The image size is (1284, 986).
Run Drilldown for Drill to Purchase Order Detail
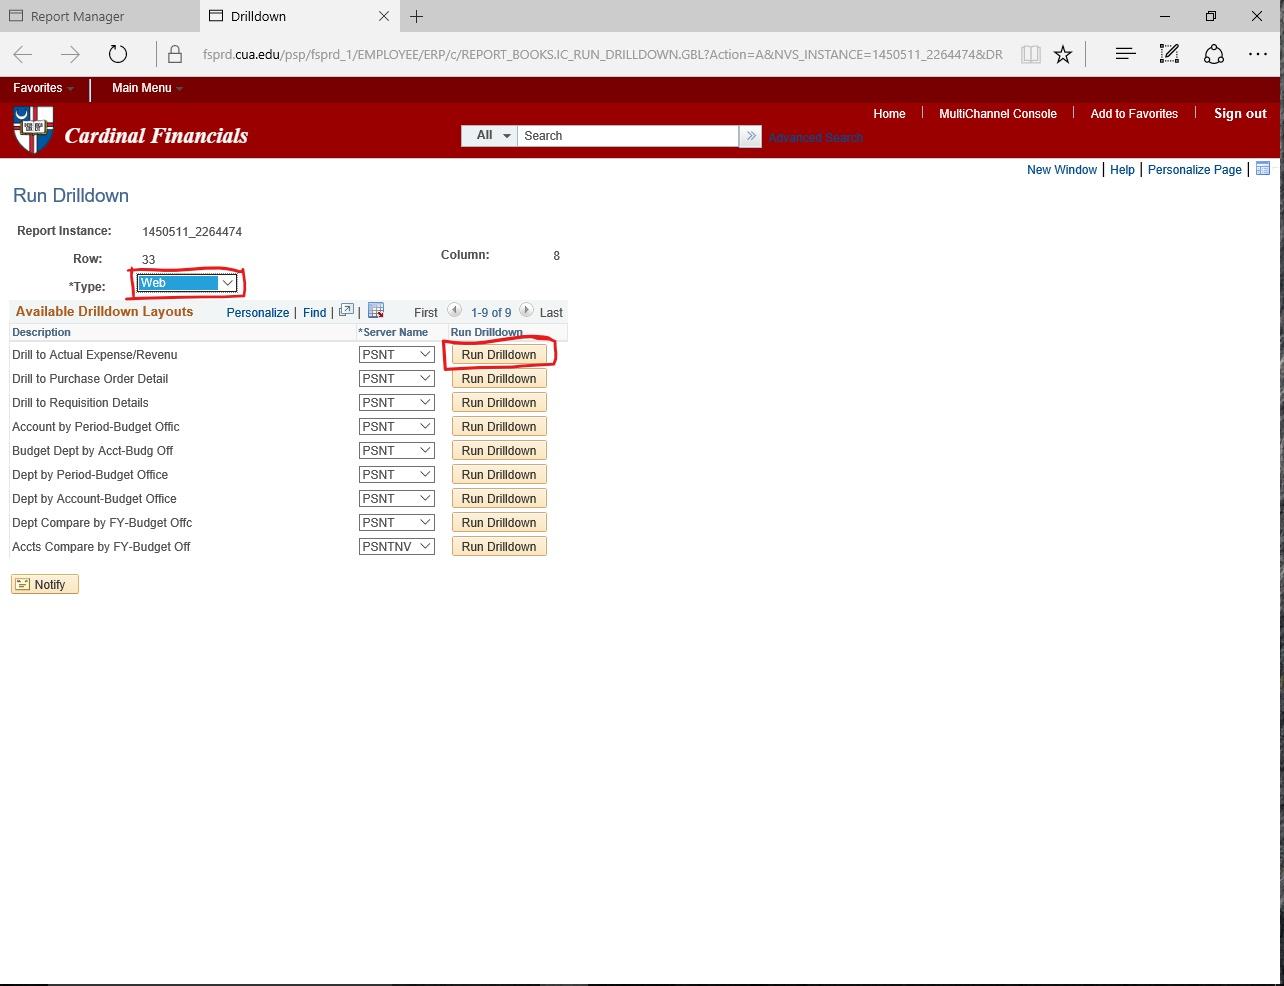pyautogui.click(x=499, y=379)
